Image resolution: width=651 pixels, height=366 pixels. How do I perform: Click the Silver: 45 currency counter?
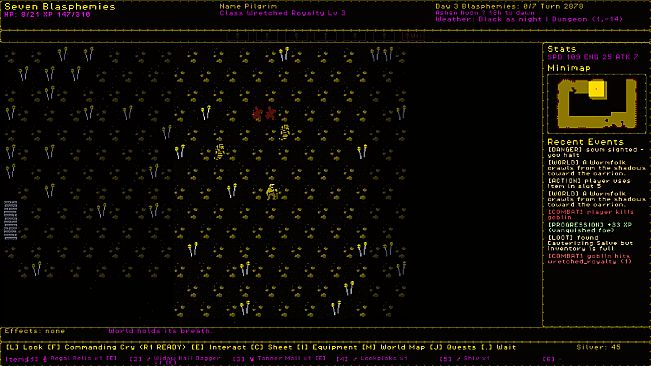pos(598,347)
